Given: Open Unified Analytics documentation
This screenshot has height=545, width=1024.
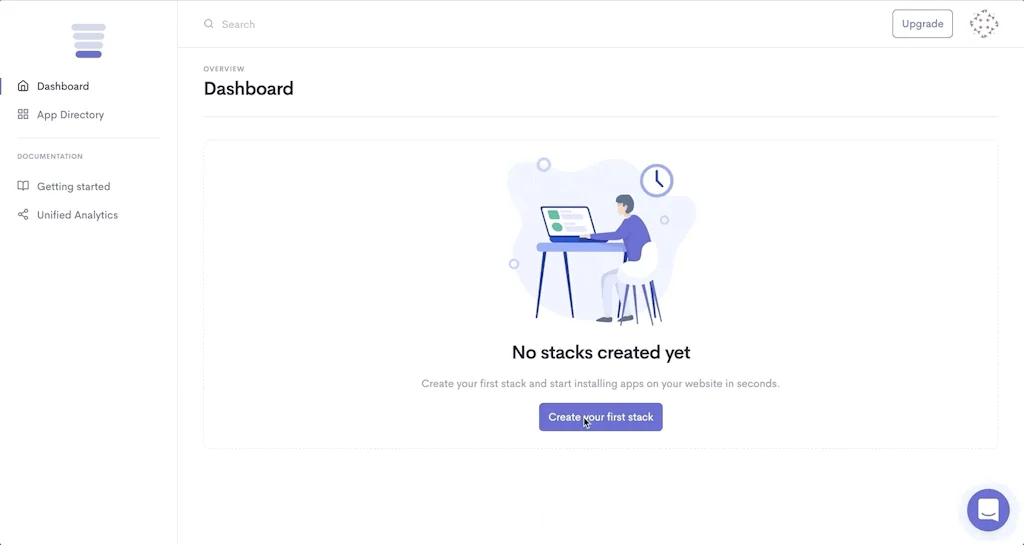Looking at the screenshot, I should tap(77, 215).
